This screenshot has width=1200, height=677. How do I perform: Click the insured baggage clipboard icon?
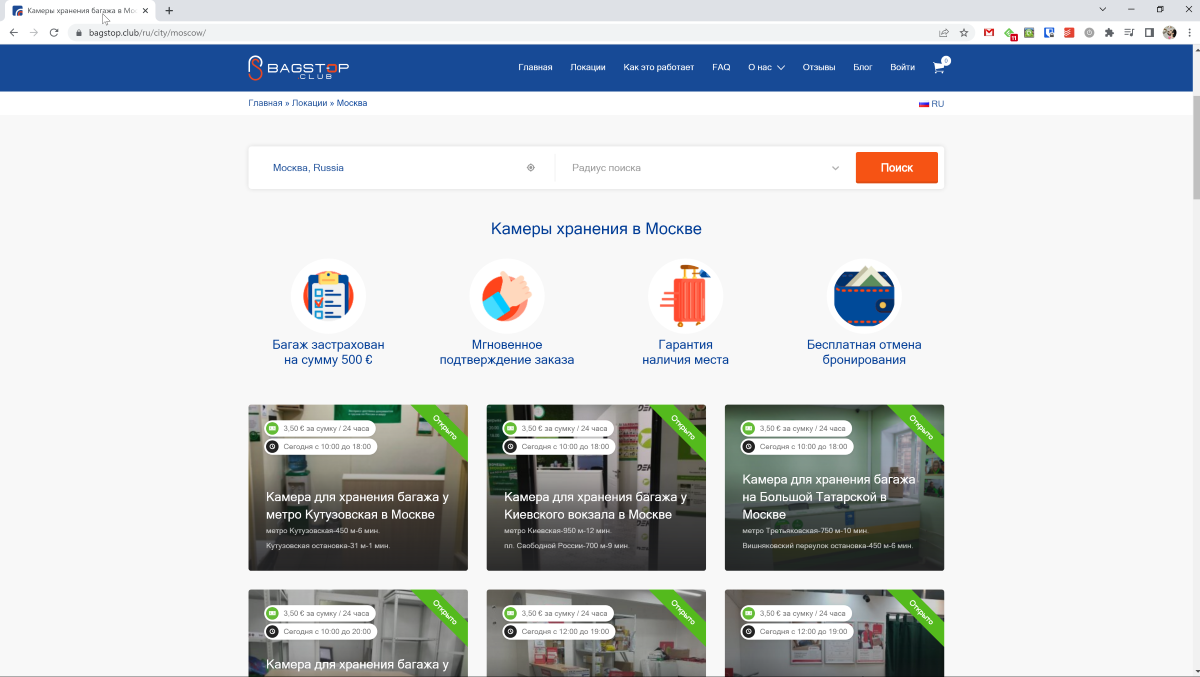tap(327, 295)
